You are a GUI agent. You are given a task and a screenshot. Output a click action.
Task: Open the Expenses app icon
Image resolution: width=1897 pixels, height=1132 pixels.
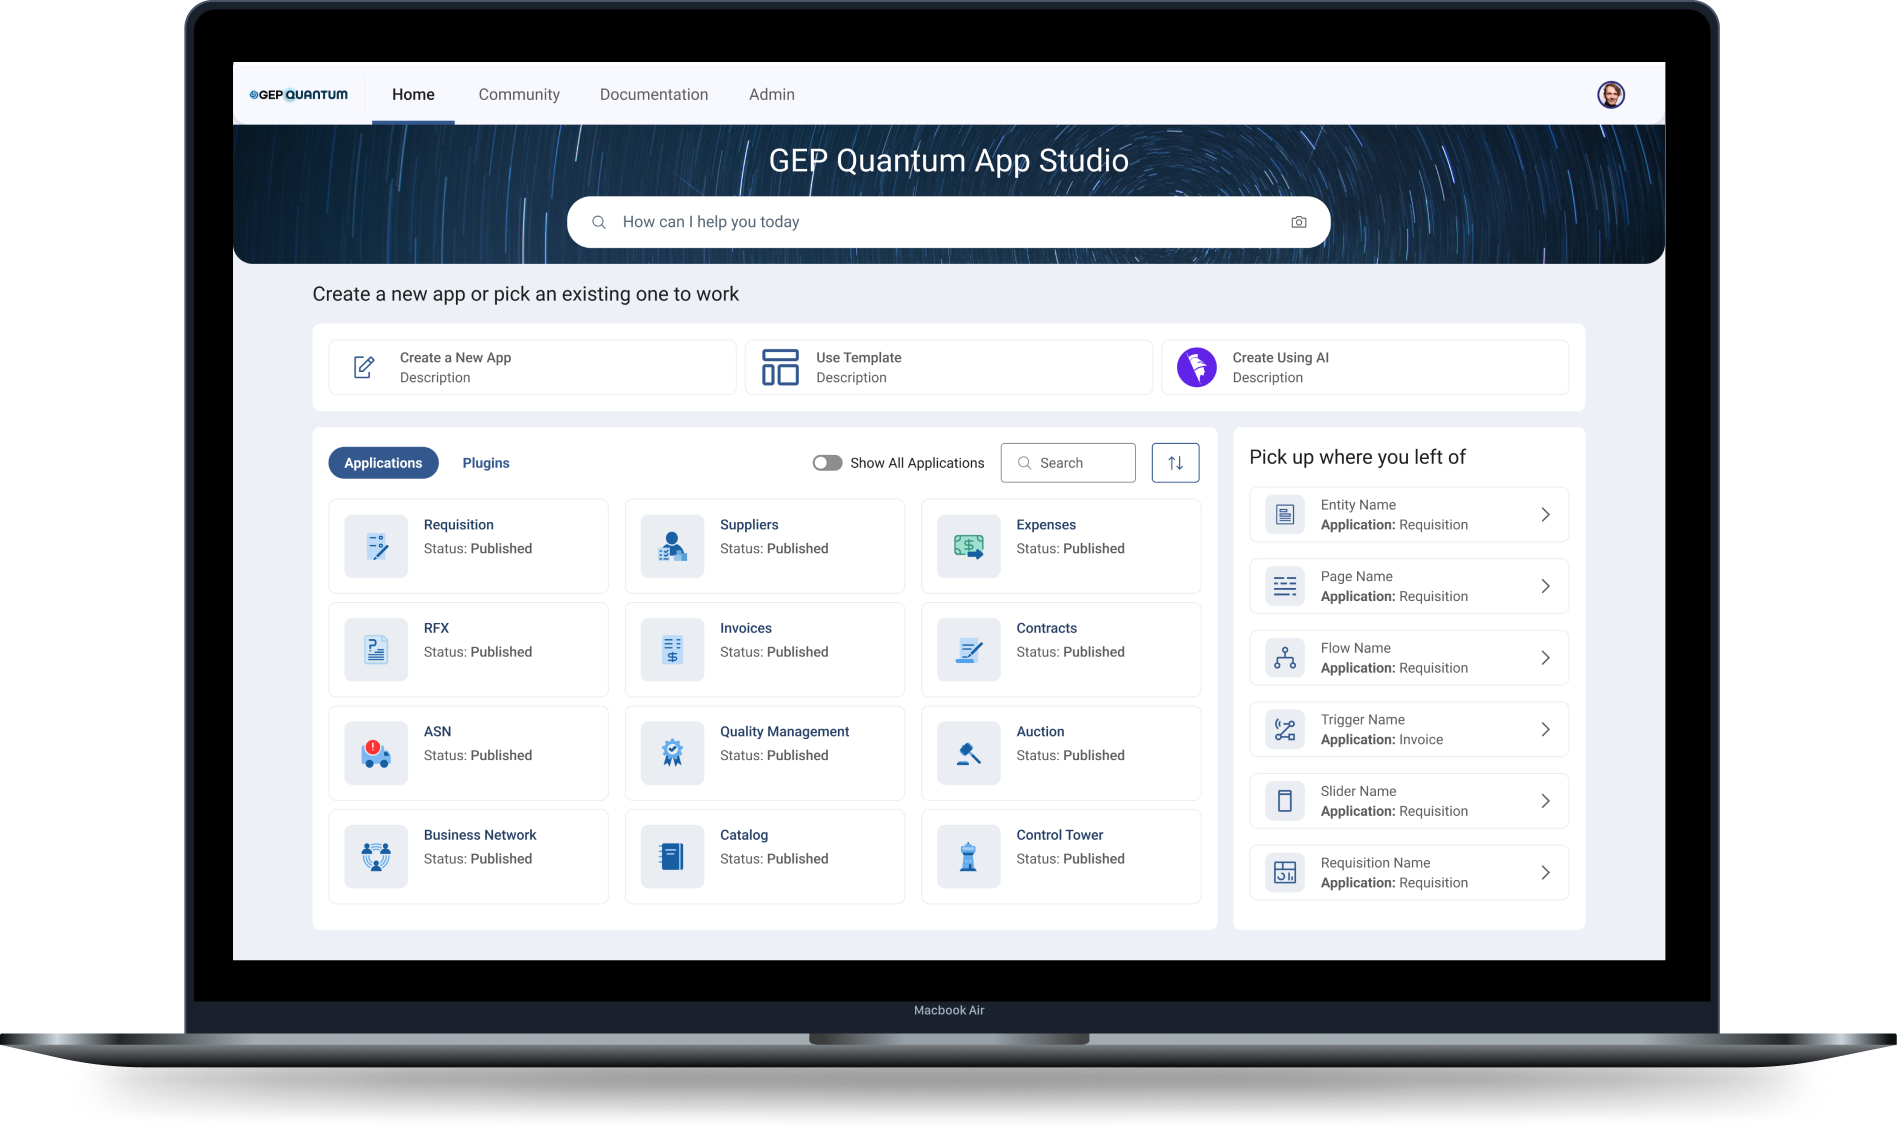tap(968, 546)
